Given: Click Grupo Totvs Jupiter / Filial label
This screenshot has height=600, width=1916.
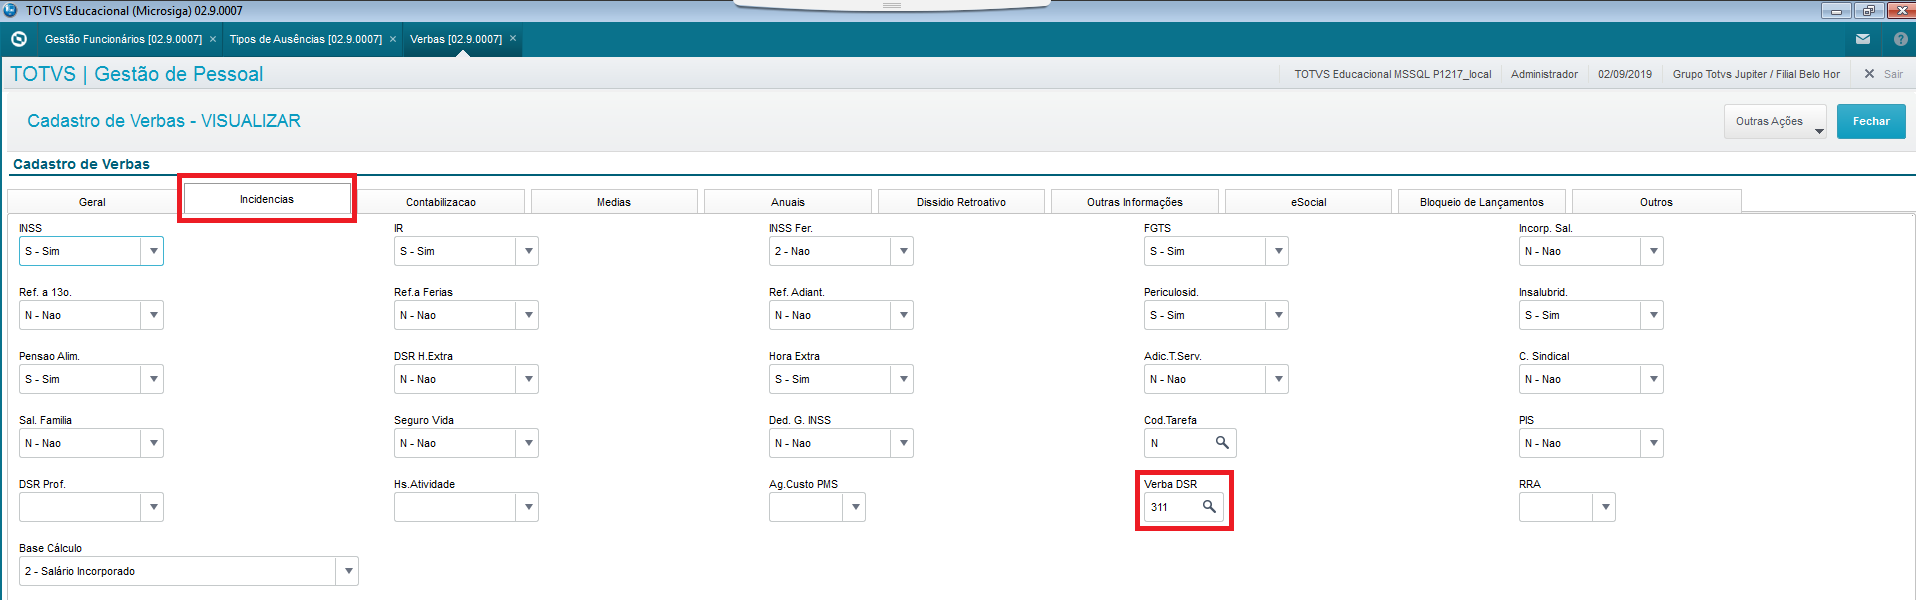Looking at the screenshot, I should (x=1756, y=74).
